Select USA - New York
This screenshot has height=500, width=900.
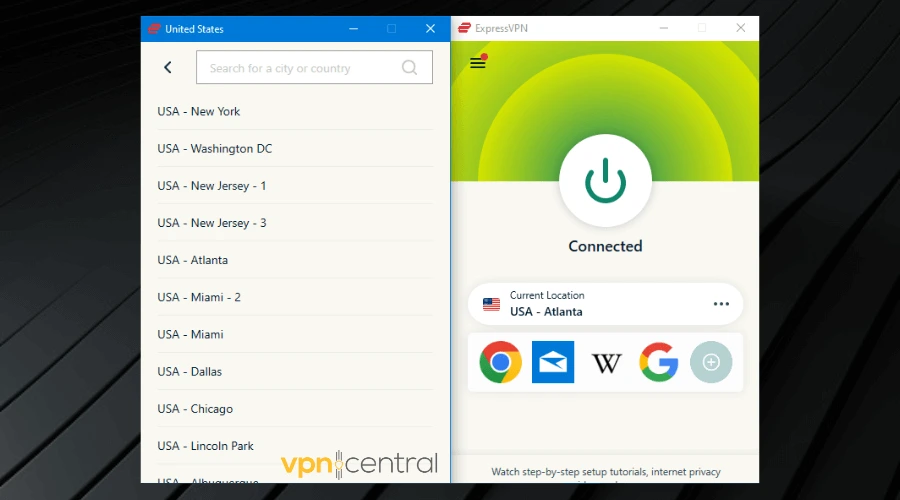click(x=295, y=111)
